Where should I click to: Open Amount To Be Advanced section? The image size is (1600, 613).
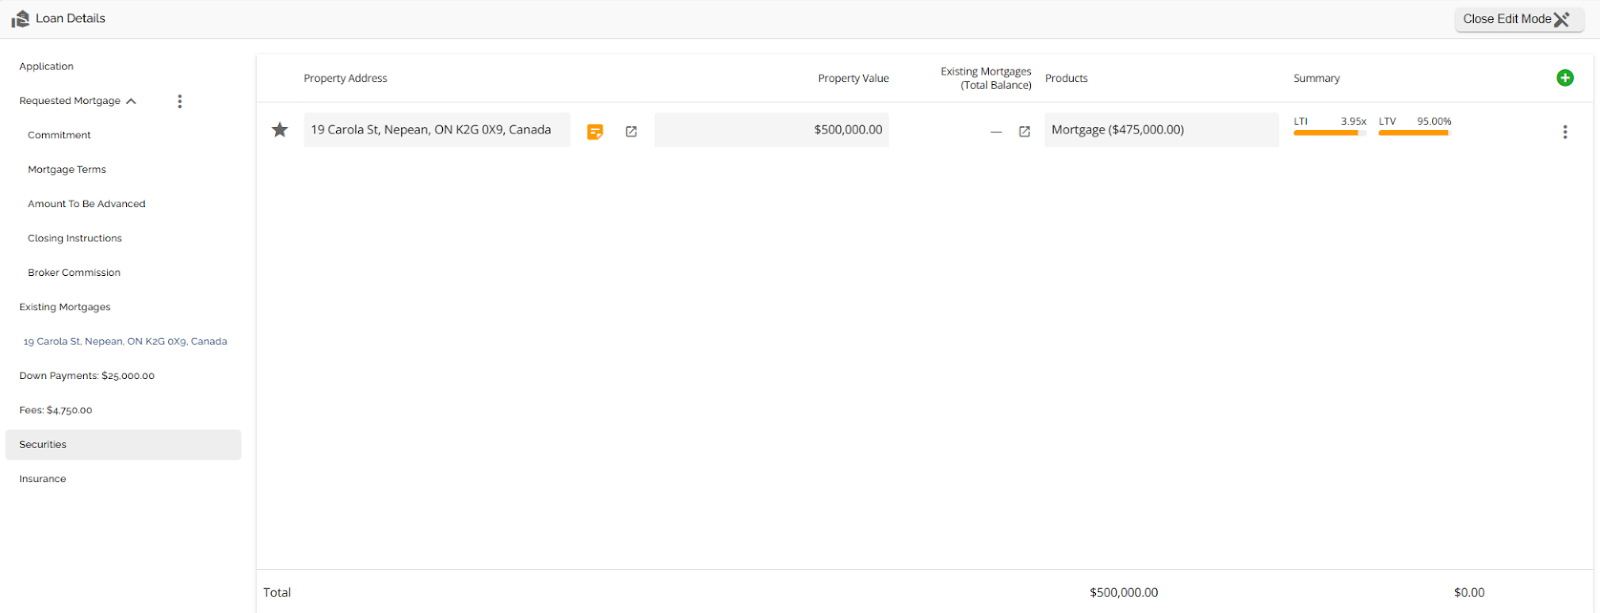pos(86,204)
